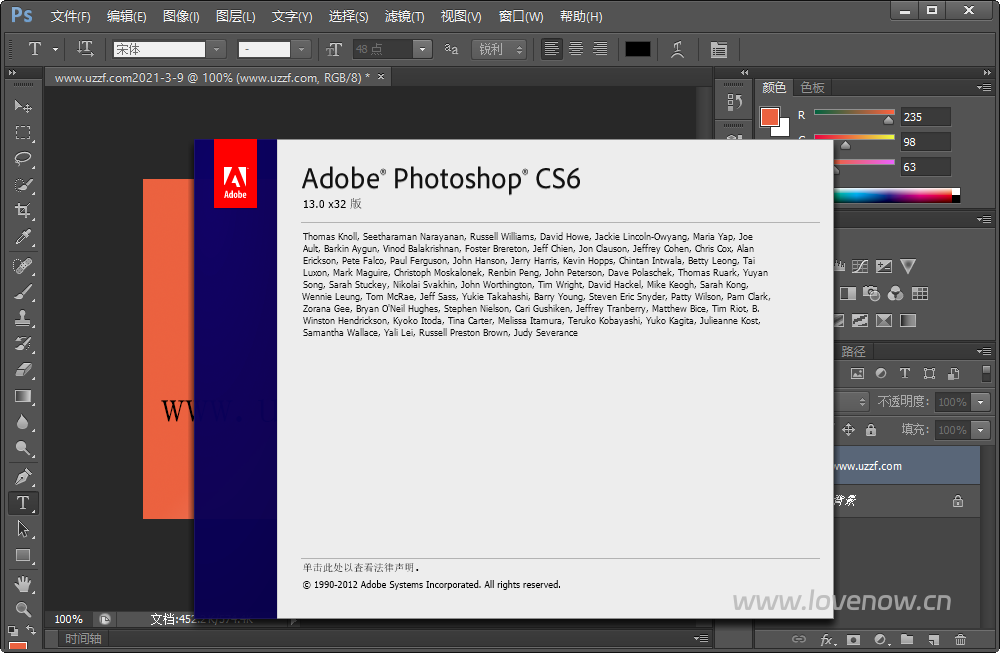Switch to the 色板 tab
1000x653 pixels.
coord(812,88)
